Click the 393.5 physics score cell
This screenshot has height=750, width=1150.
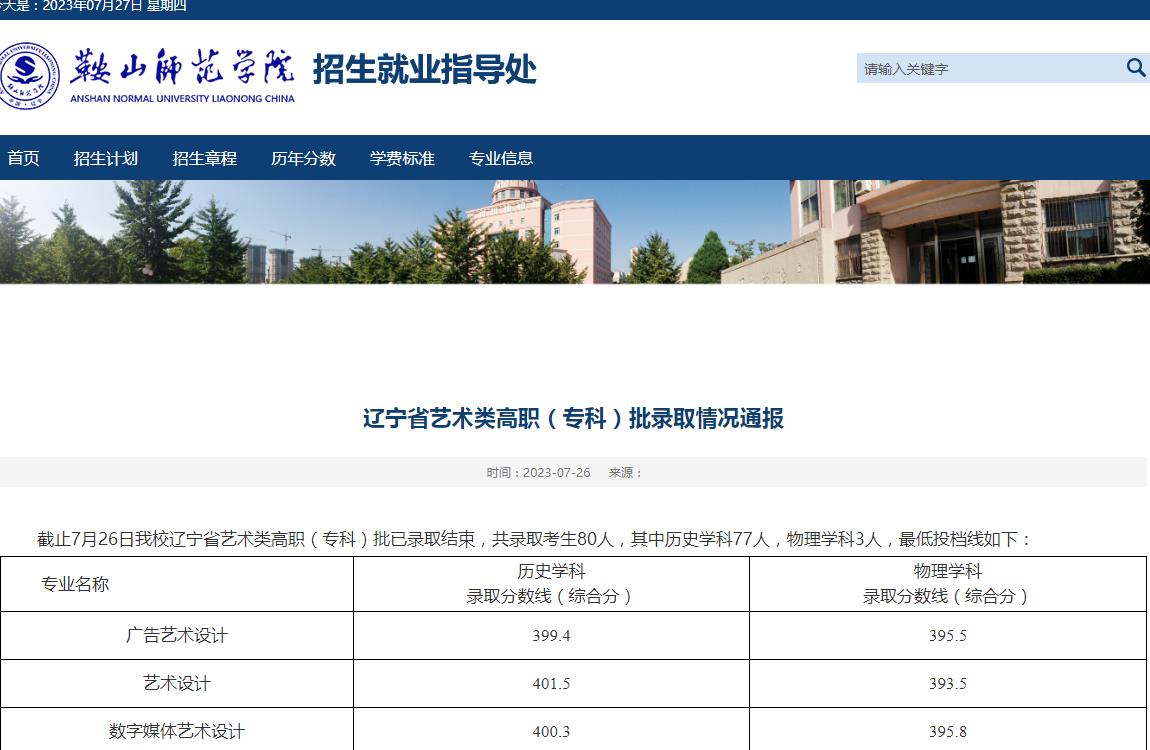(948, 683)
